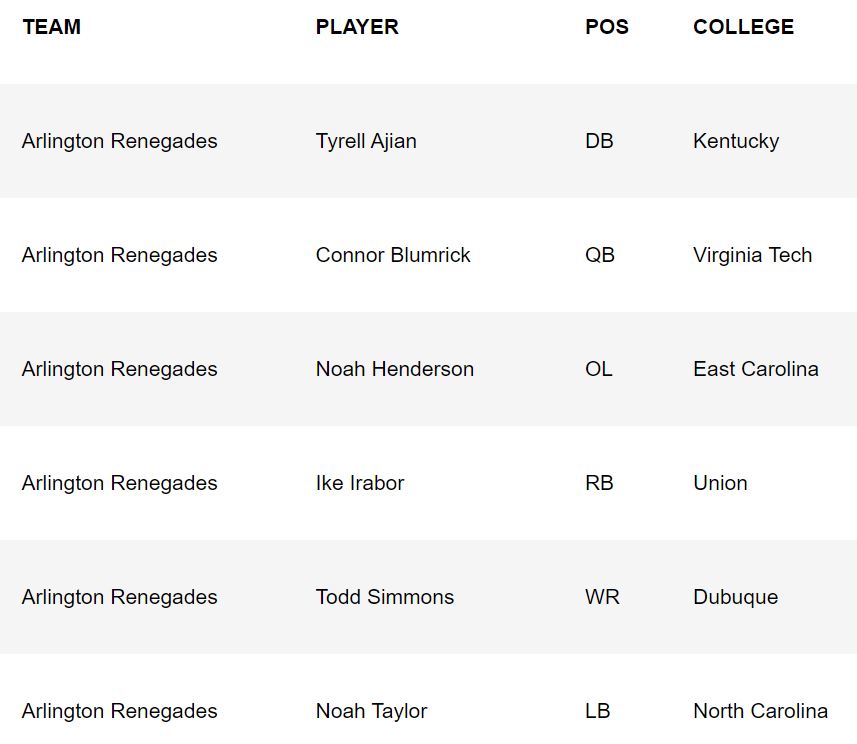Image resolution: width=857 pixels, height=744 pixels.
Task: Click on Ike Irabor's name
Action: pos(360,483)
